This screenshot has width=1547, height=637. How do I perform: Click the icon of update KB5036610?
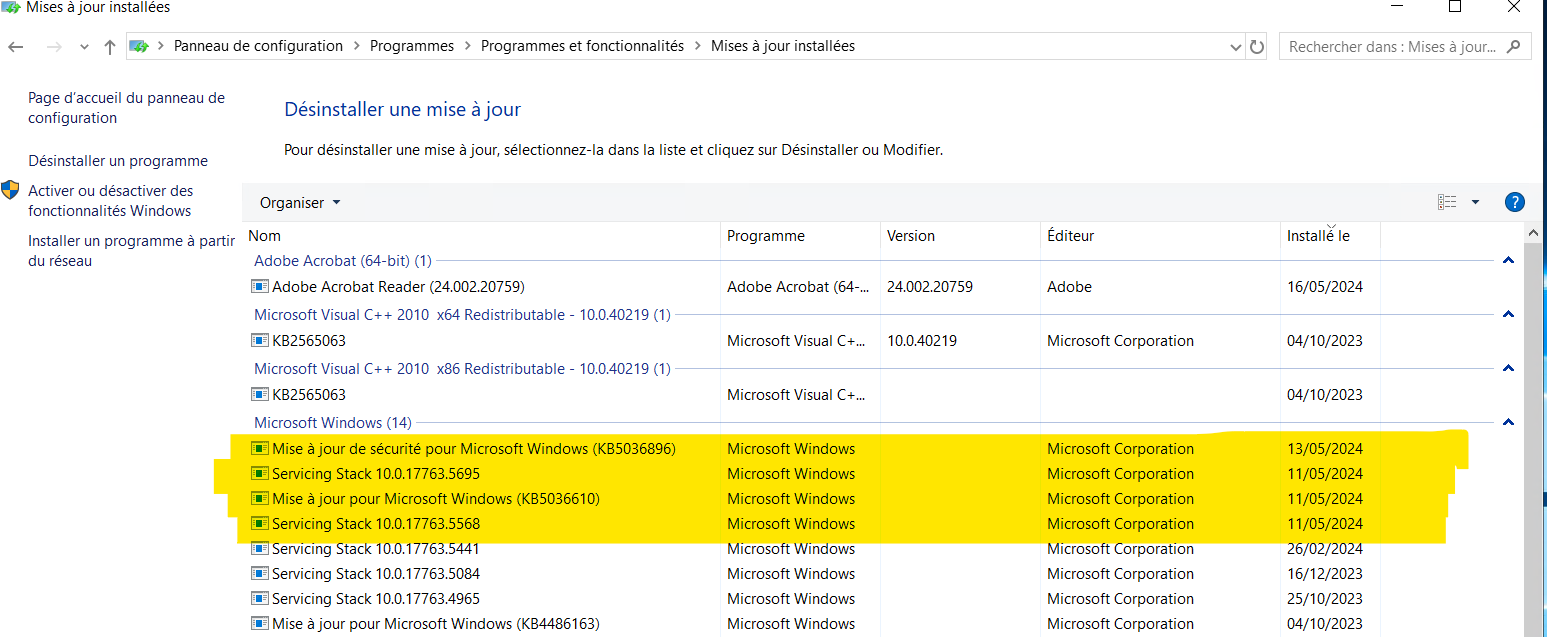[x=260, y=499]
